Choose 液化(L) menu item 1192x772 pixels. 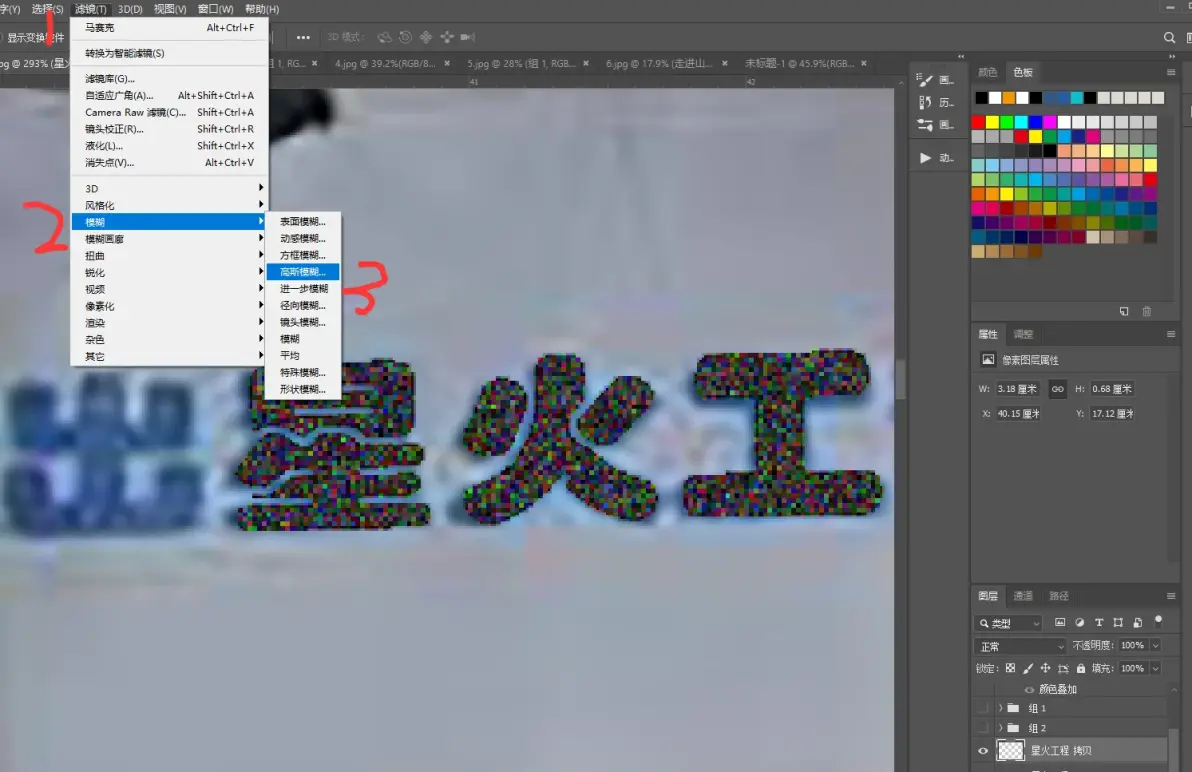click(x=169, y=146)
